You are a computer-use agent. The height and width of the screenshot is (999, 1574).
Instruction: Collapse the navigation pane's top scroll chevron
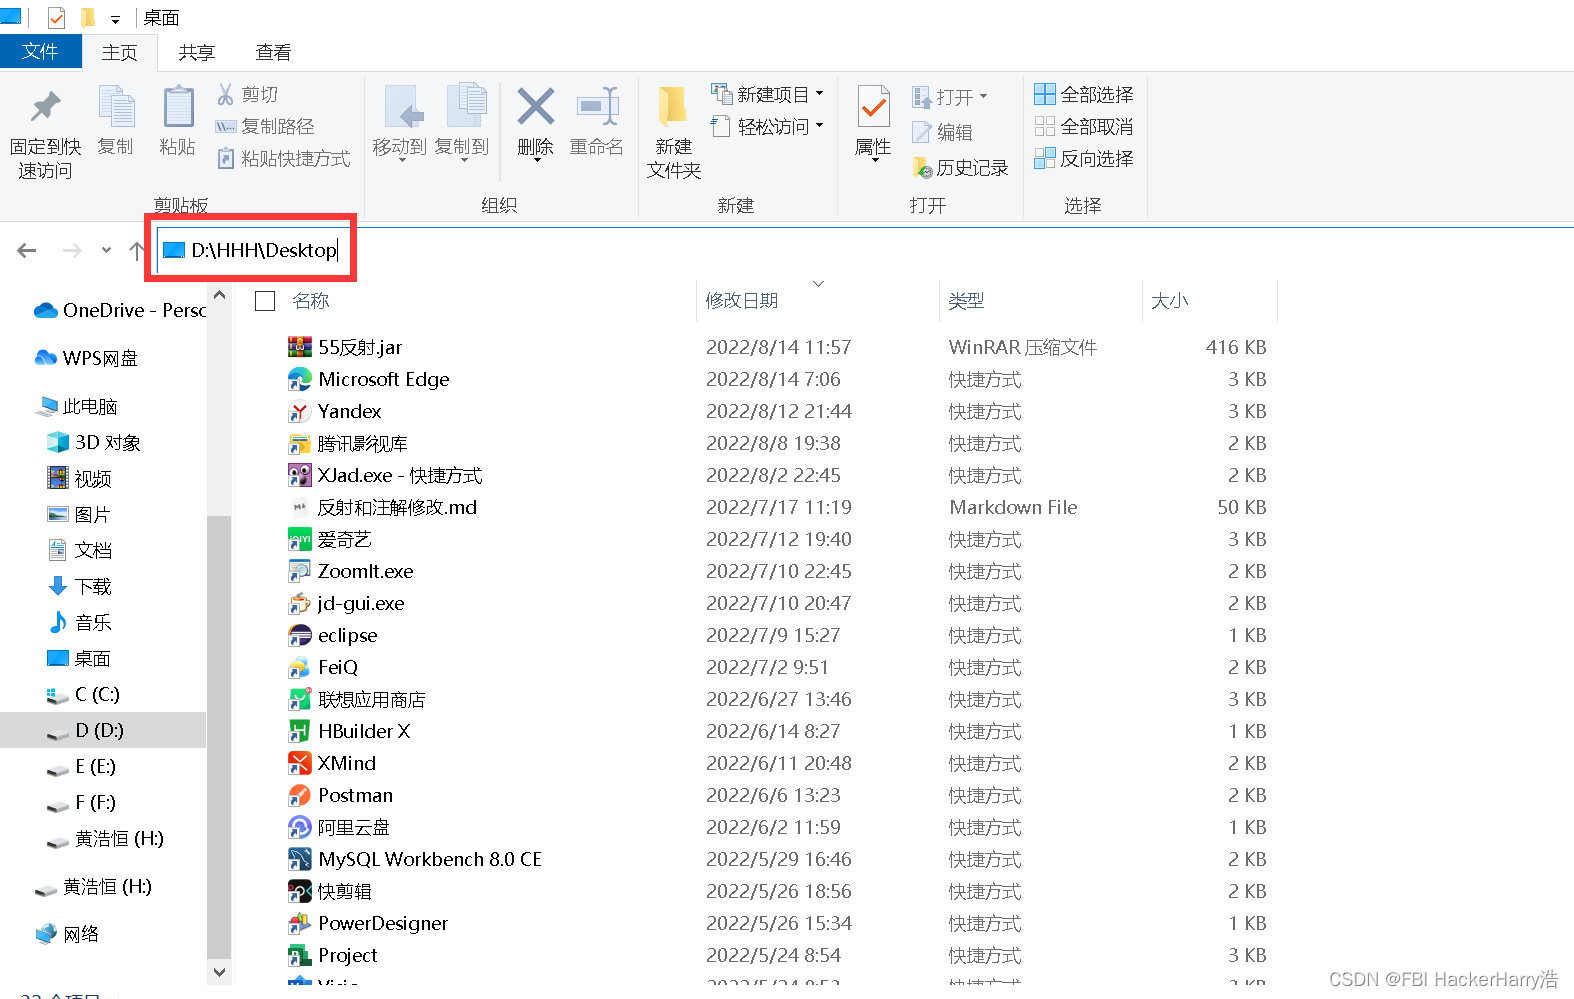pyautogui.click(x=220, y=296)
